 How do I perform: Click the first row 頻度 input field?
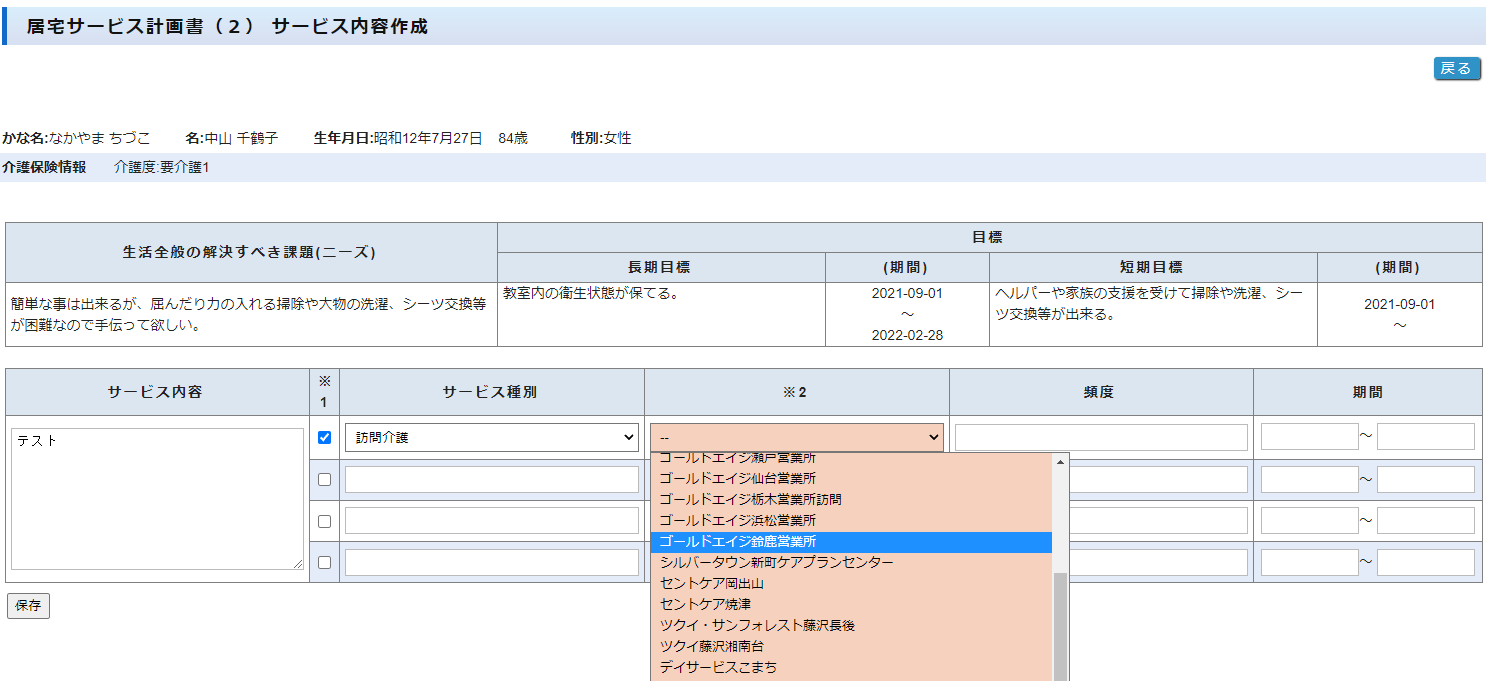(1100, 437)
